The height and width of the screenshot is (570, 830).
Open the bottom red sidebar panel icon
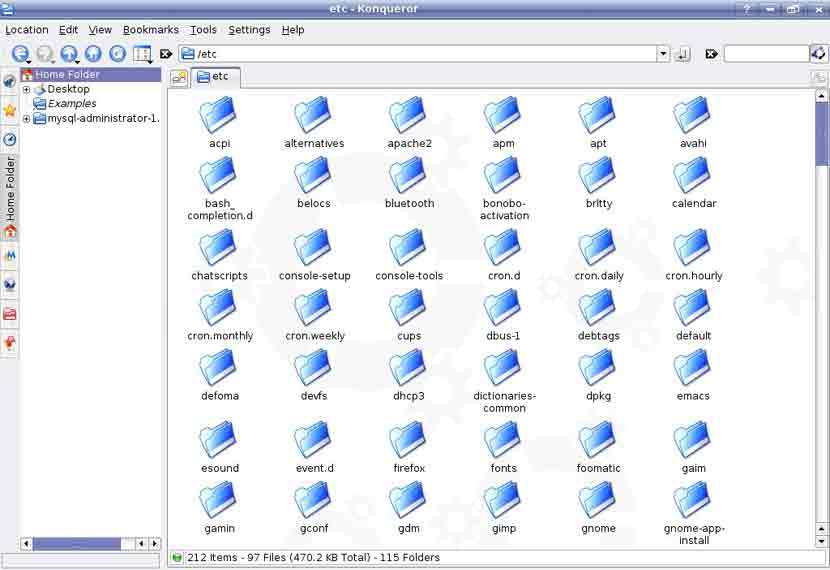(10, 343)
